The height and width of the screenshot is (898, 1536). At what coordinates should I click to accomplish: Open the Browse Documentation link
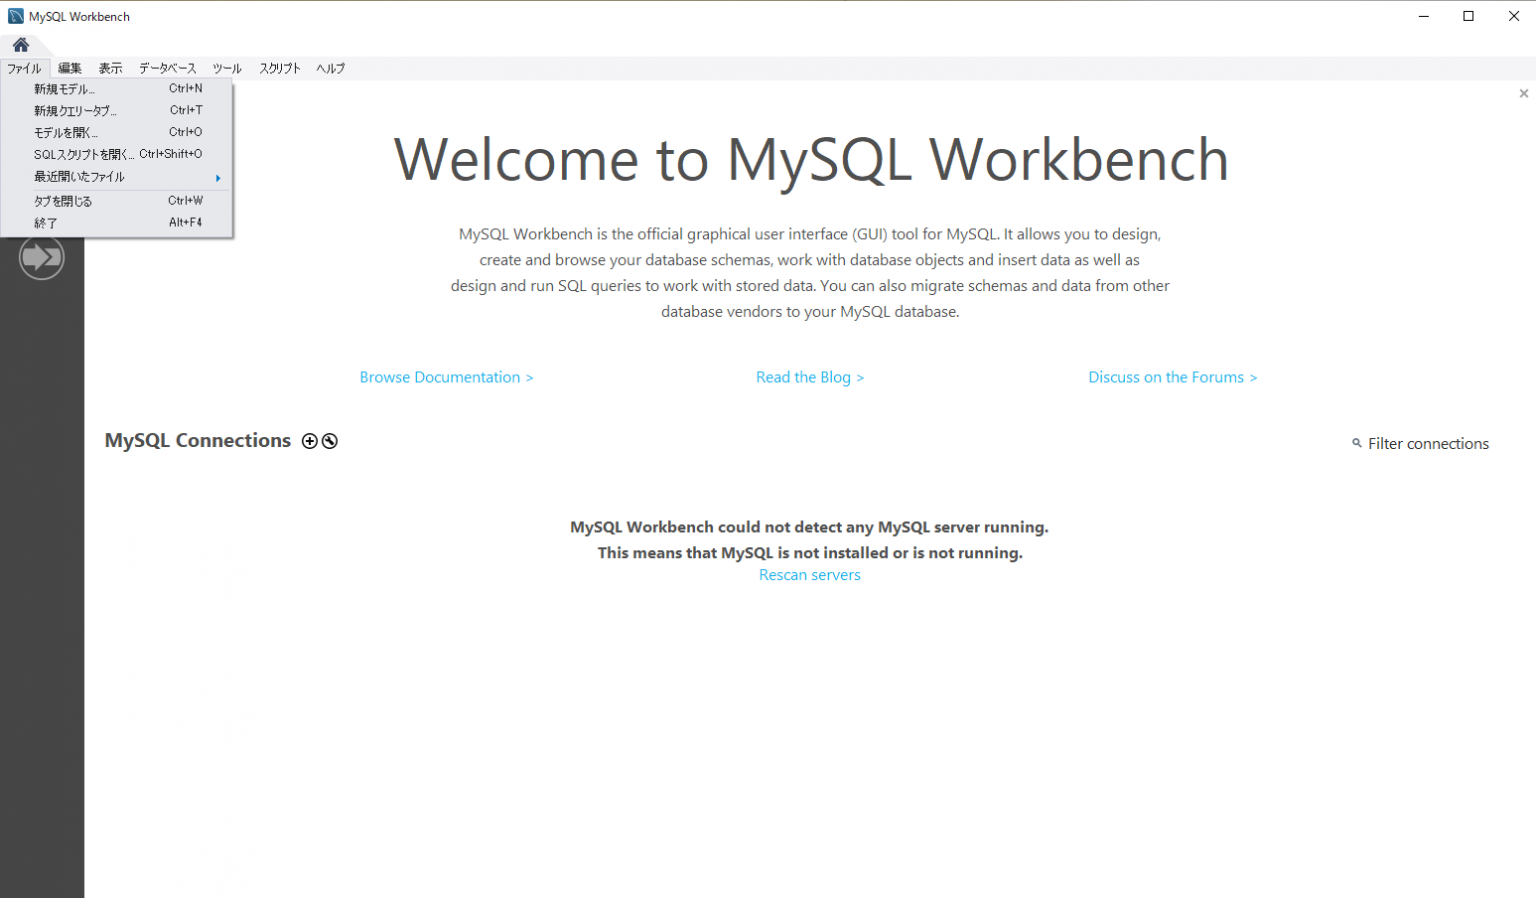click(446, 377)
